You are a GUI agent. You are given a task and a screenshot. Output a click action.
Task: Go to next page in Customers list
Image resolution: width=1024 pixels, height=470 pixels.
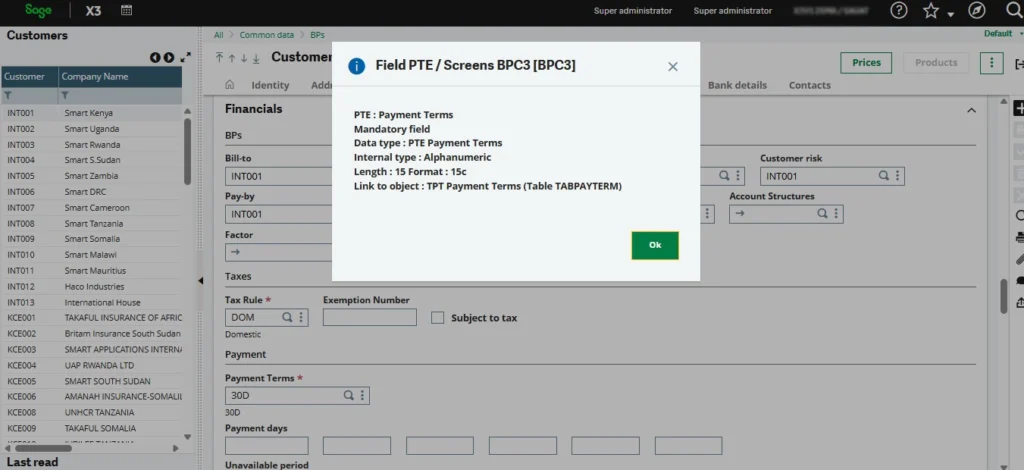168,57
